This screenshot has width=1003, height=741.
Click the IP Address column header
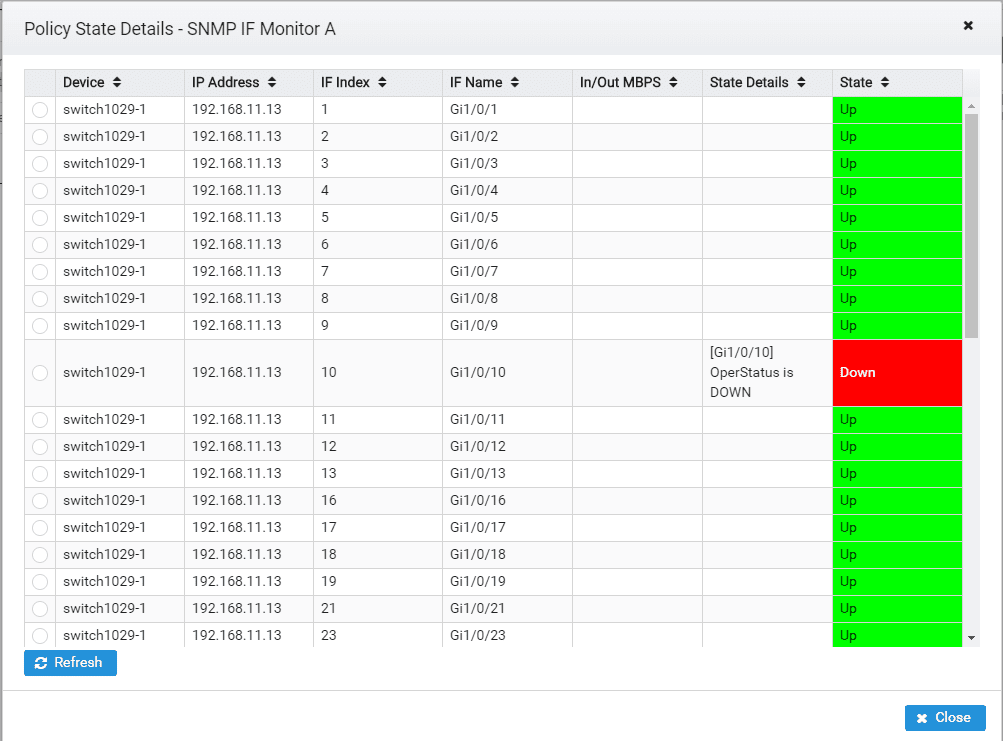click(249, 83)
